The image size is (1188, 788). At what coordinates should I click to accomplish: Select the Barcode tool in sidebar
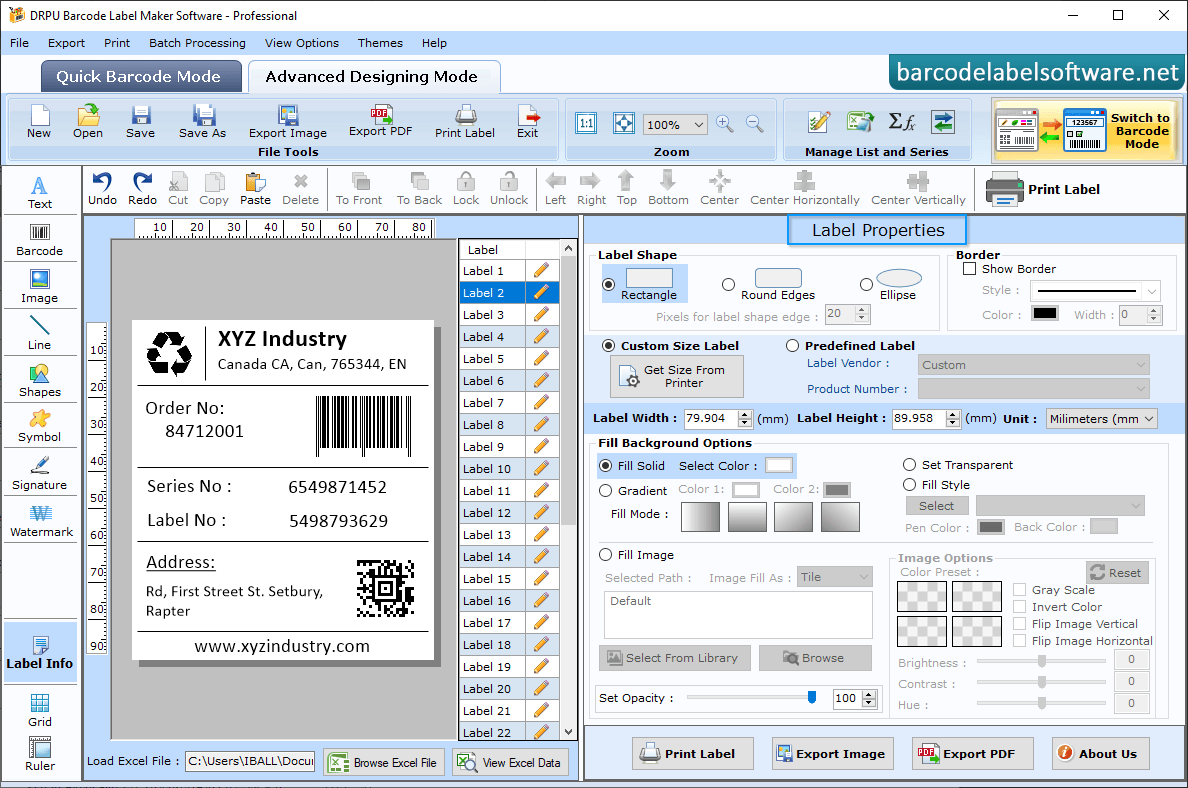[x=39, y=239]
